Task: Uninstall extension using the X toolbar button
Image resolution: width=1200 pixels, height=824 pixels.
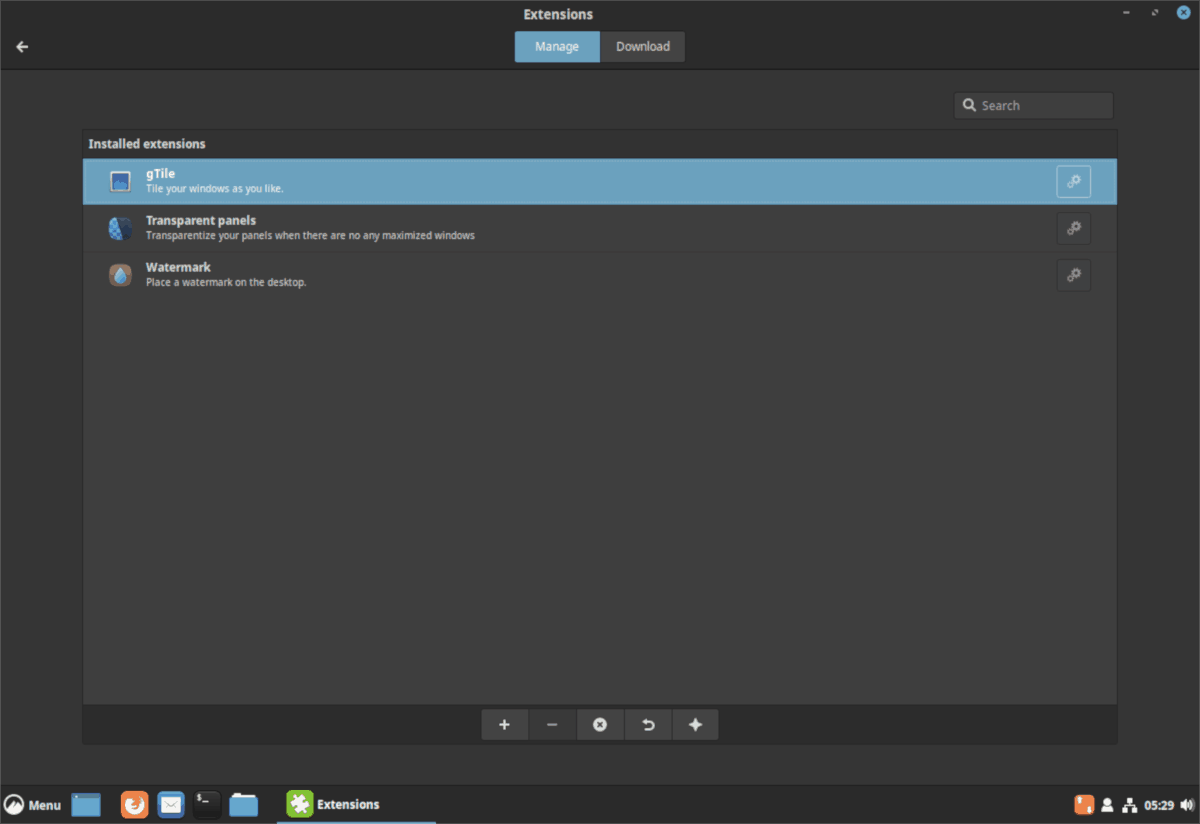Action: point(600,724)
